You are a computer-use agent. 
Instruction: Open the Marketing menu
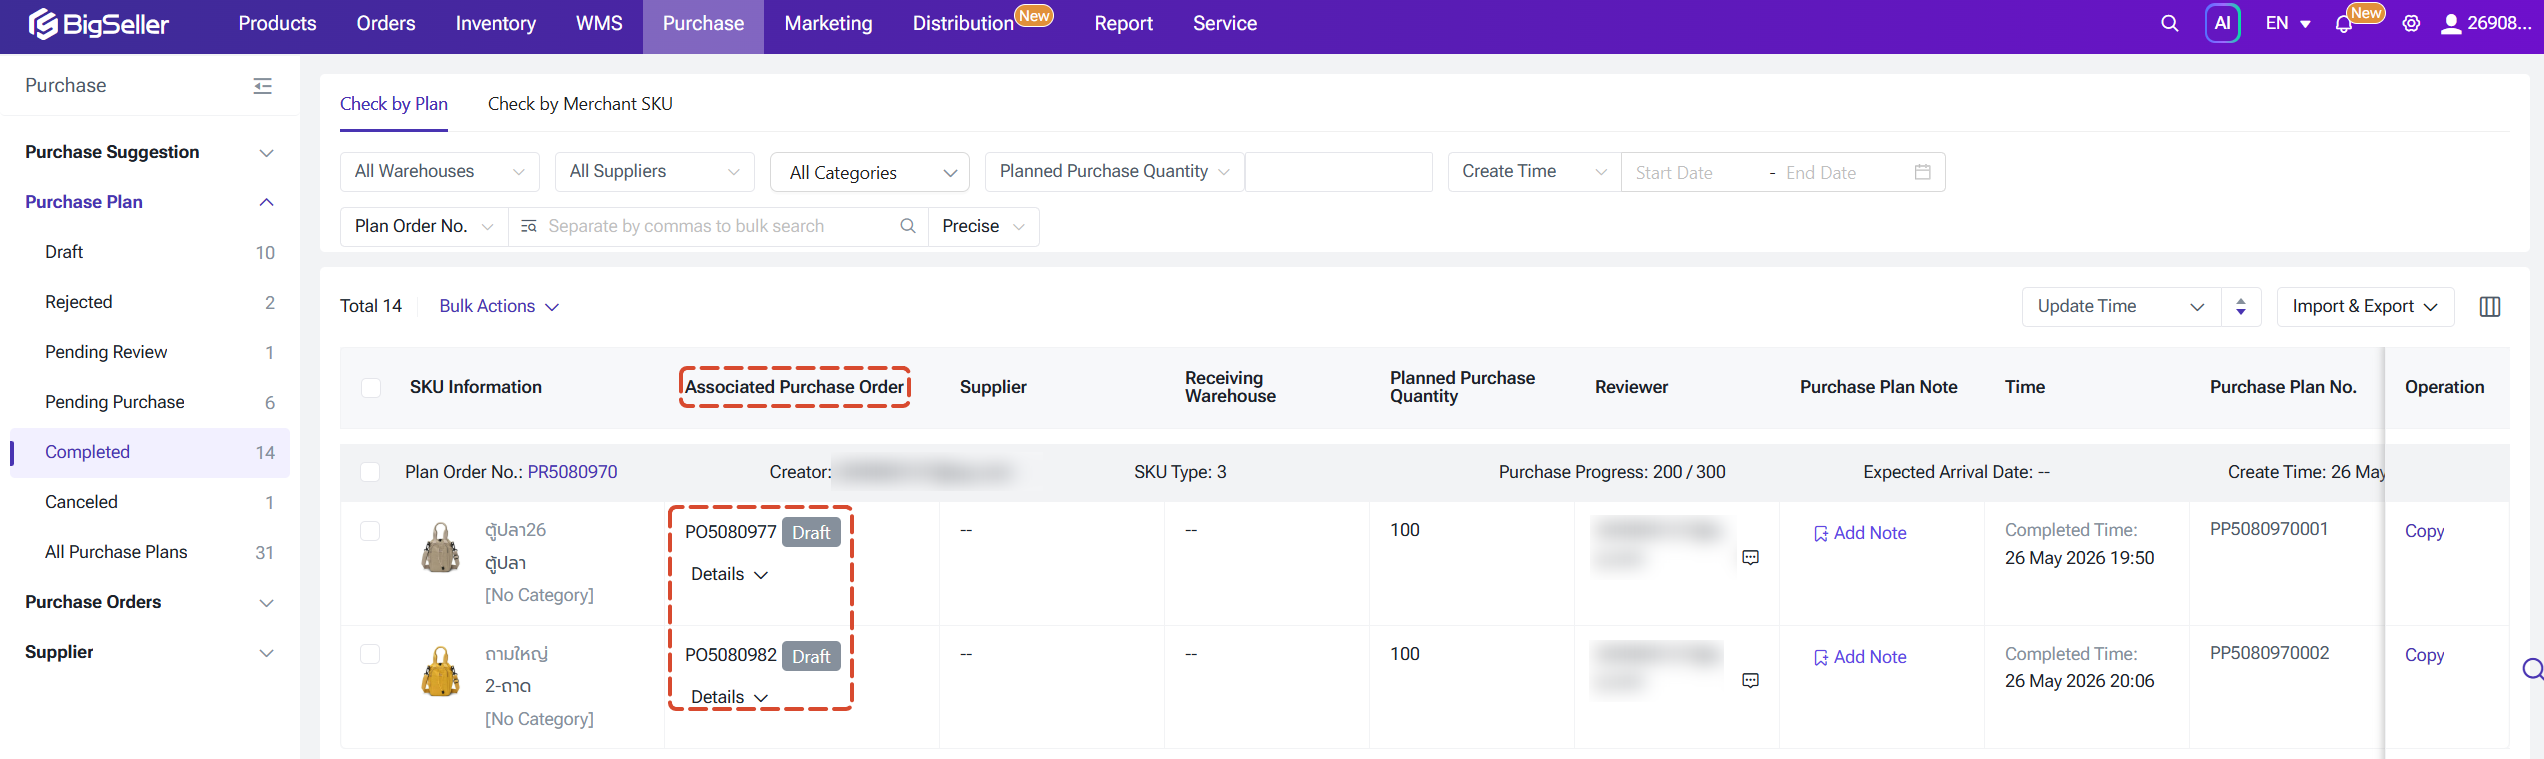[x=828, y=23]
